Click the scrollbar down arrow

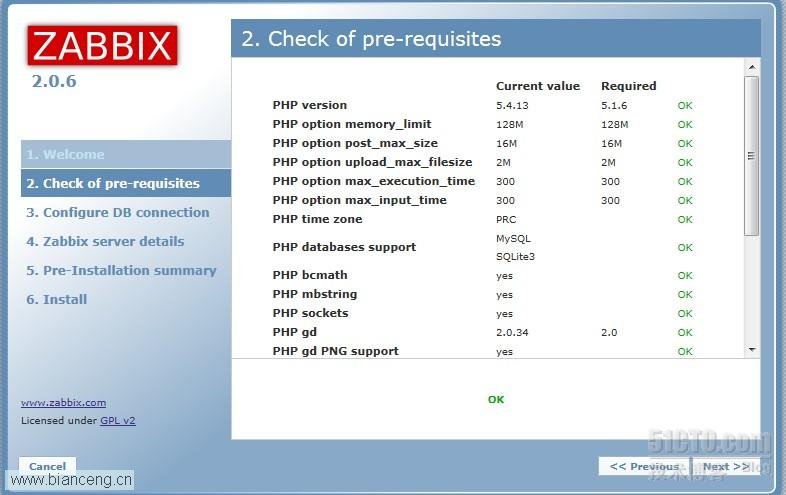coord(751,350)
